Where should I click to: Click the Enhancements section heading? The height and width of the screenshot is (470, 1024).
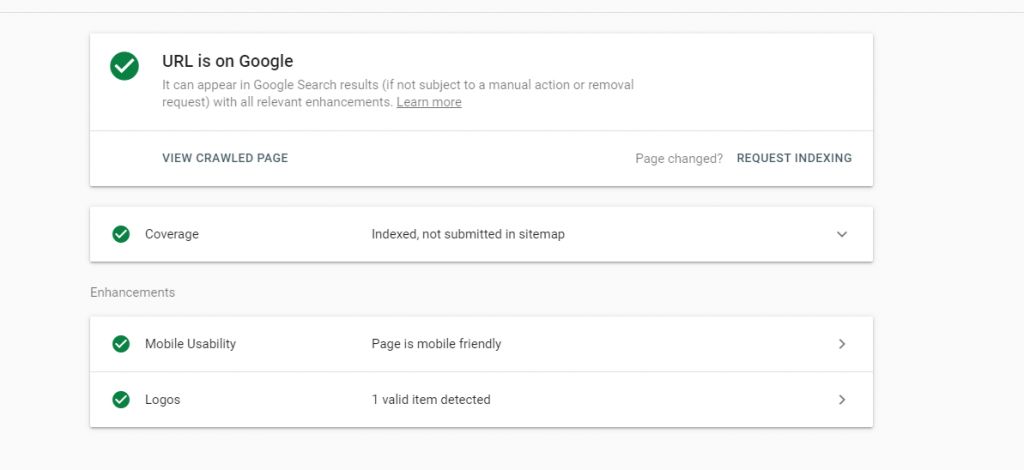[x=133, y=292]
